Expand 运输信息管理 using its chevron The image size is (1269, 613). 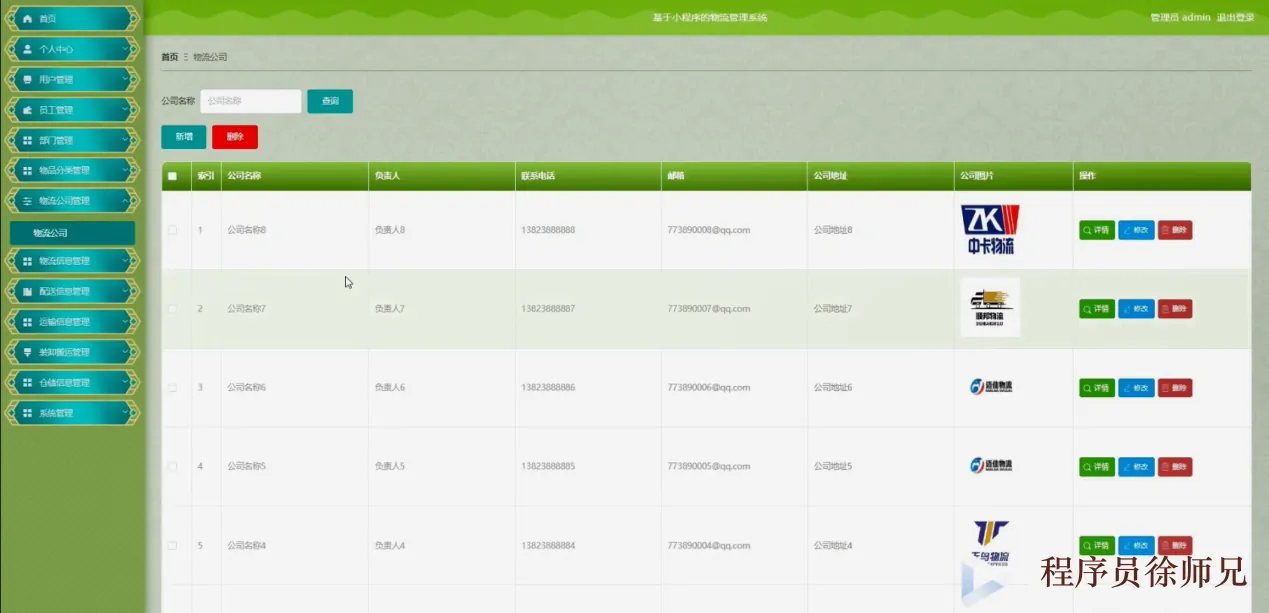pos(125,322)
